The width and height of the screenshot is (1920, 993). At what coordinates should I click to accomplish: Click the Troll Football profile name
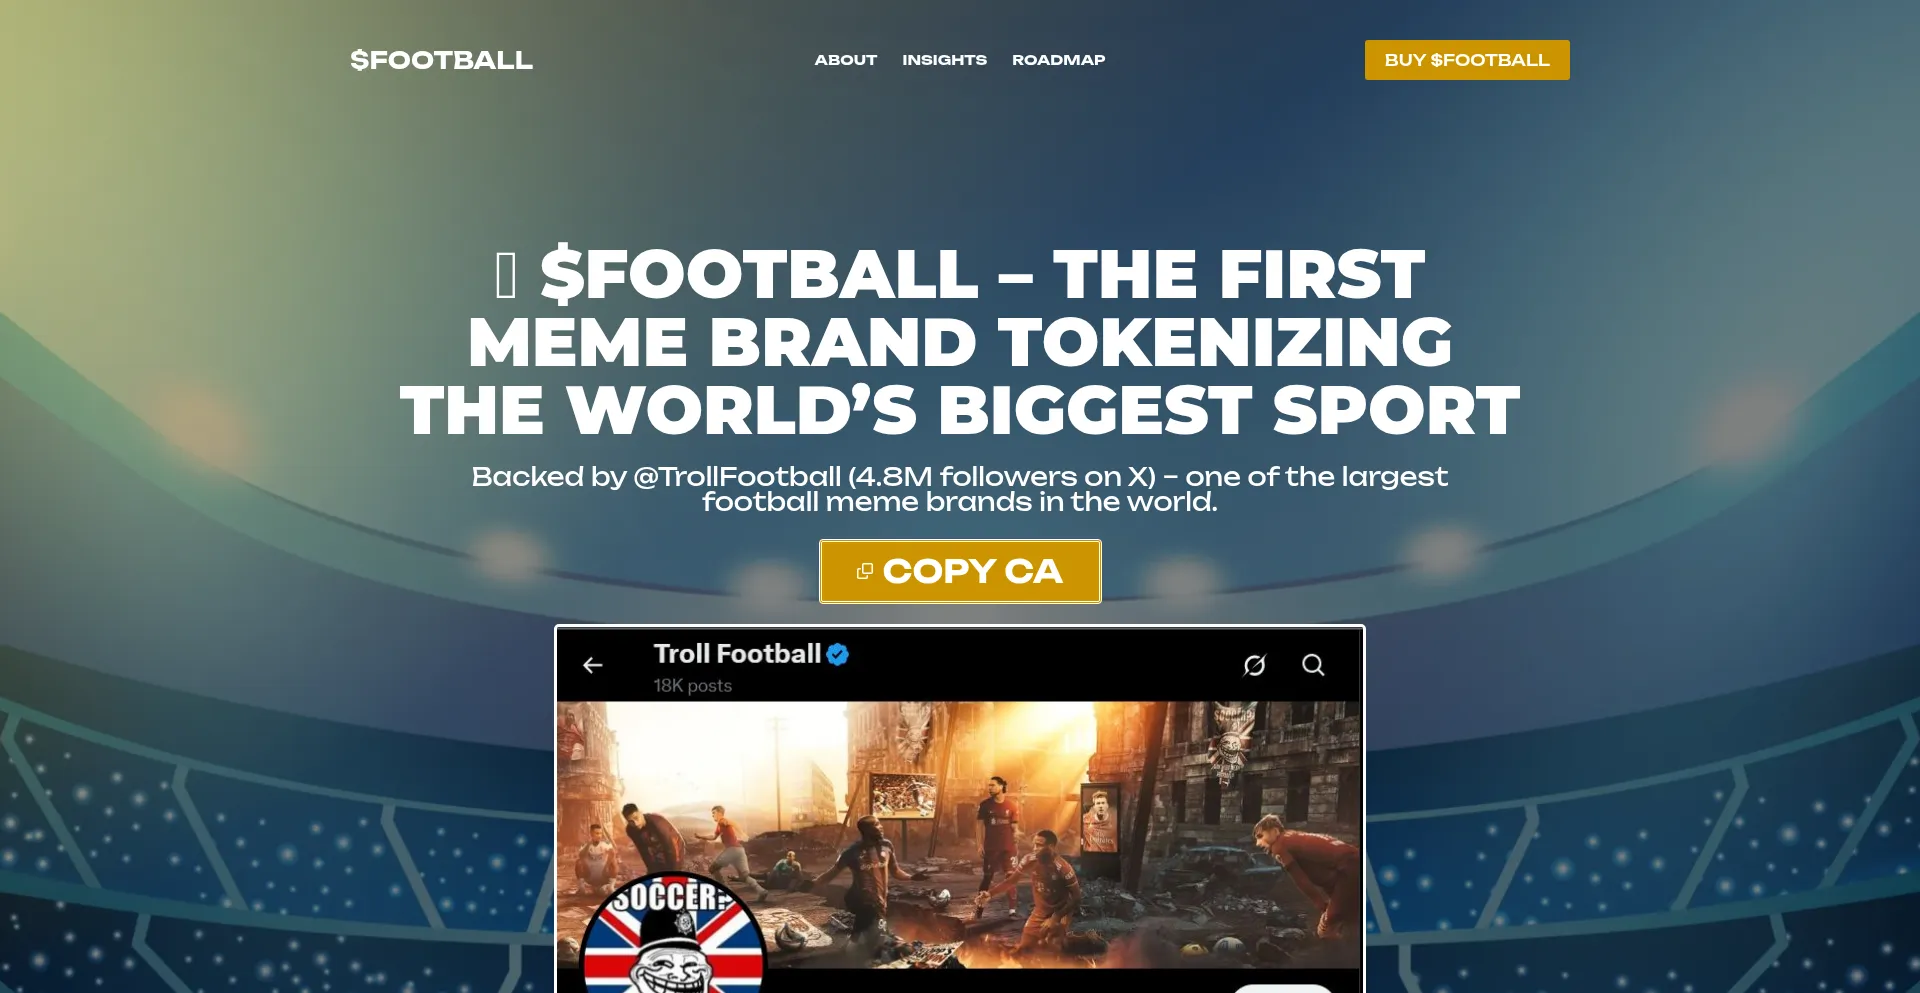point(737,654)
